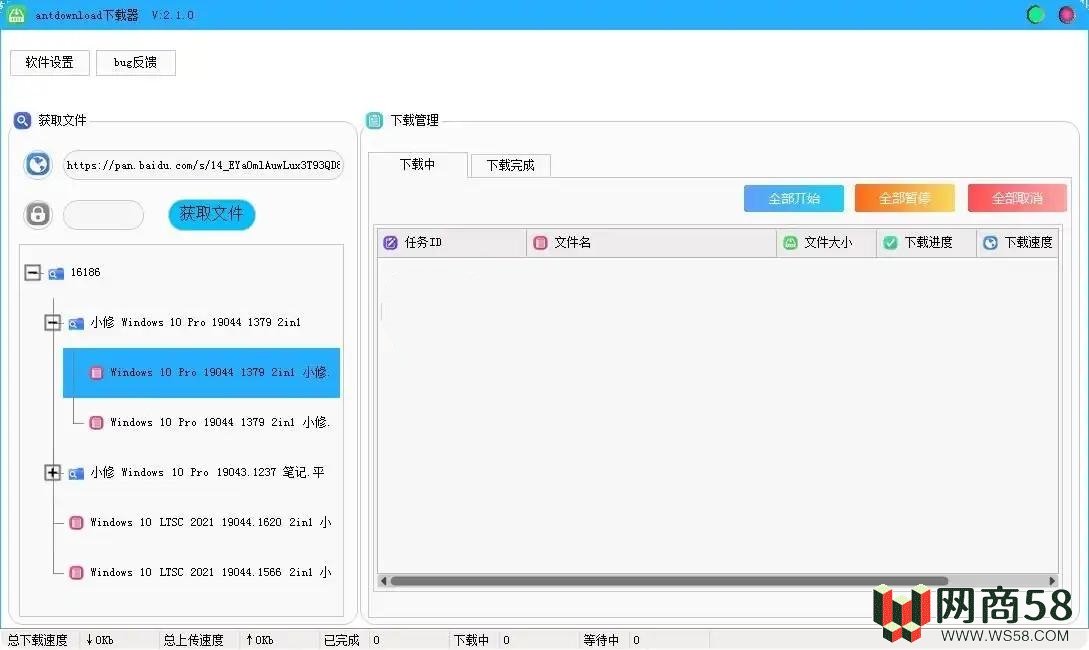
Task: Click 等待中 status bar label
Action: pos(601,640)
